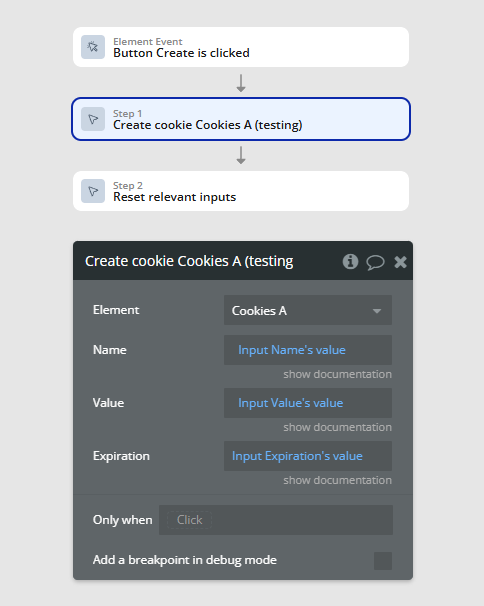Click the Add a breakpoint in debug mode label

pyautogui.click(x=185, y=560)
